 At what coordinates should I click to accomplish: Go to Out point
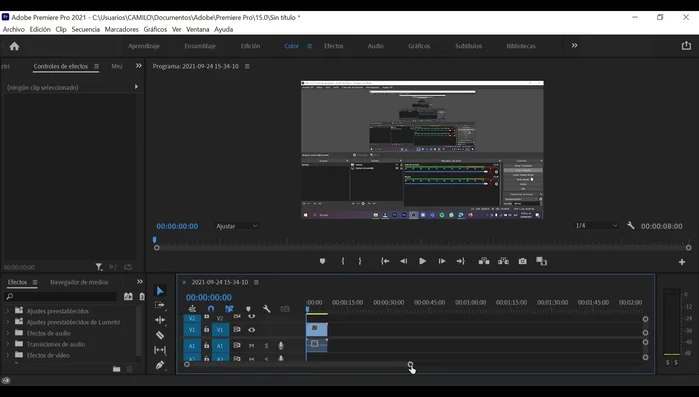(461, 261)
